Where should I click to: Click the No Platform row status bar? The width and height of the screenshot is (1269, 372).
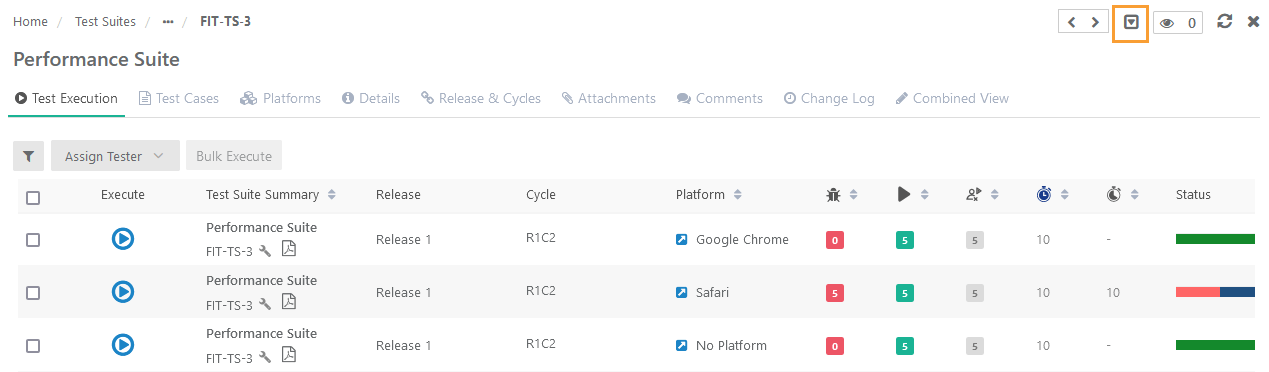point(1215,345)
